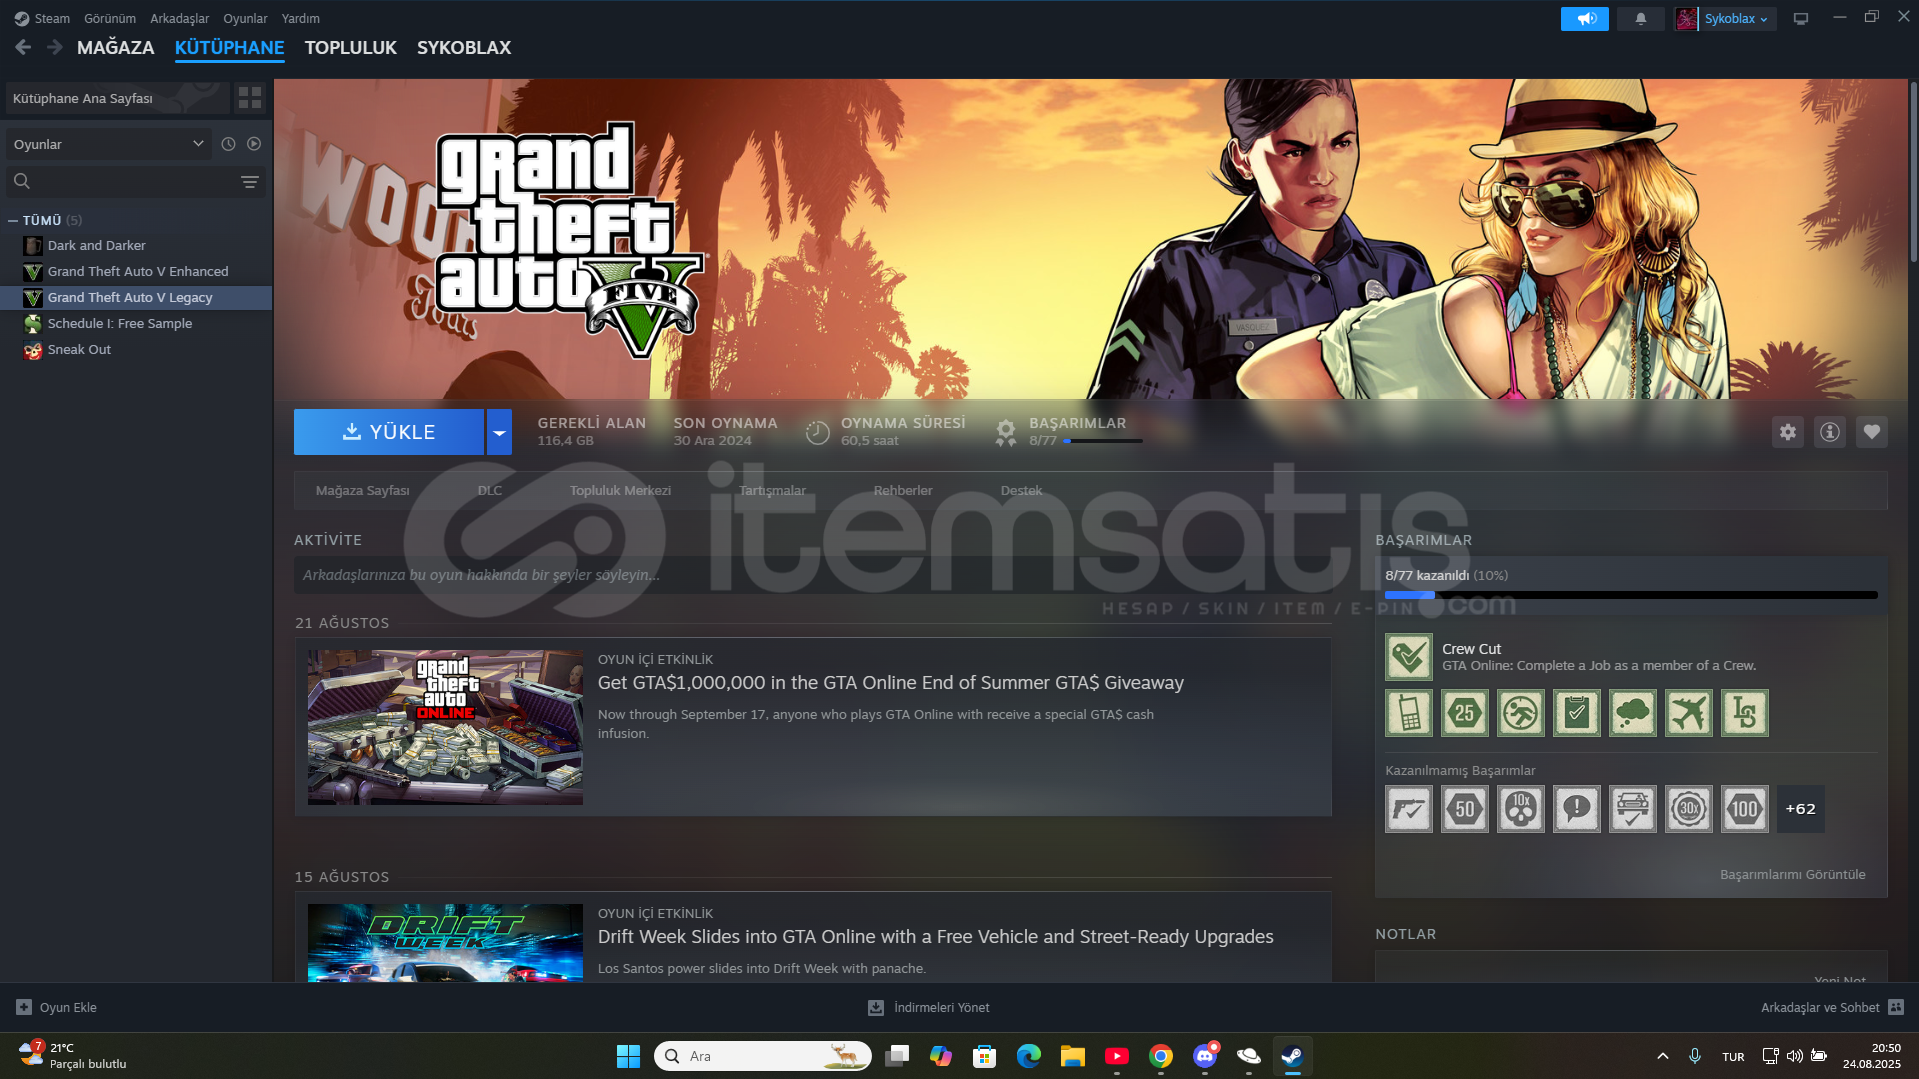Show ready-to-play games filter icon
The height and width of the screenshot is (1079, 1919).
254,144
